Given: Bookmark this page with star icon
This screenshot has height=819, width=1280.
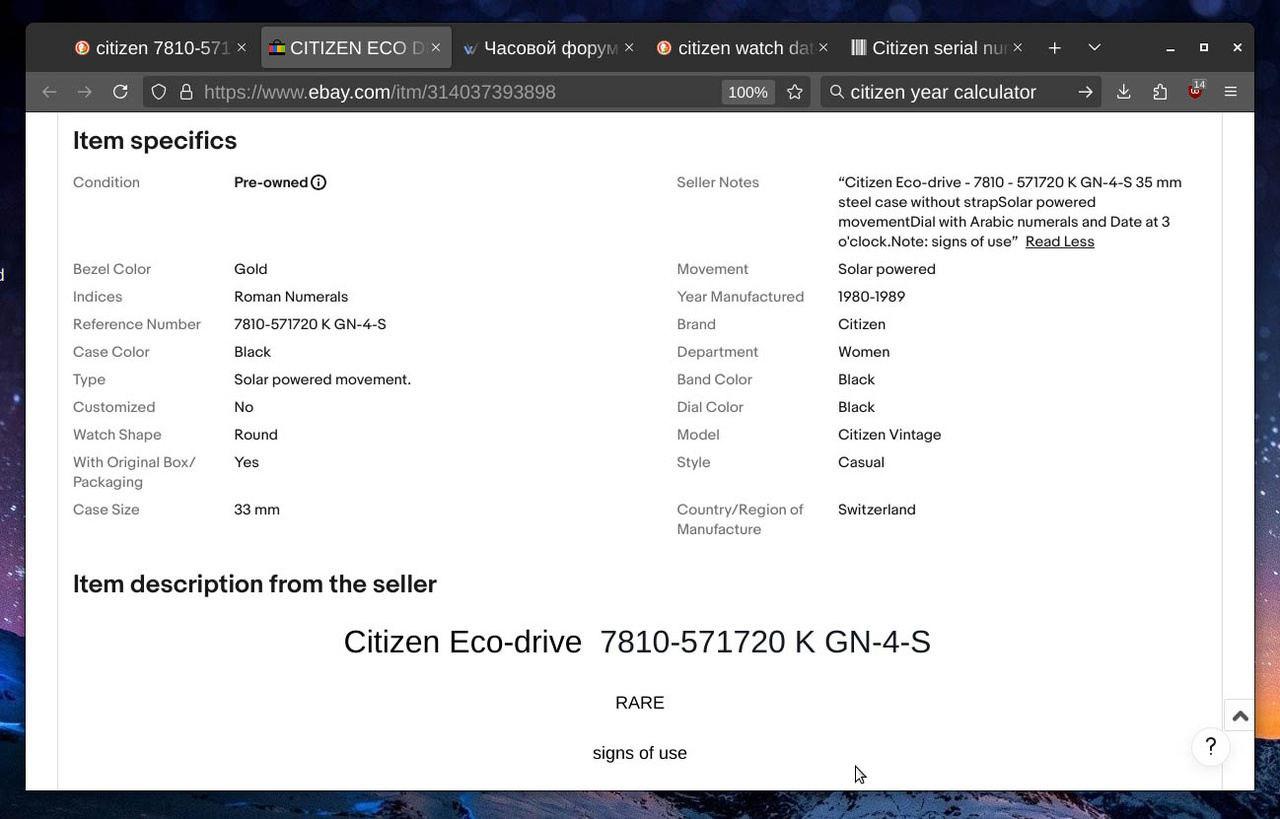Looking at the screenshot, I should click(794, 92).
